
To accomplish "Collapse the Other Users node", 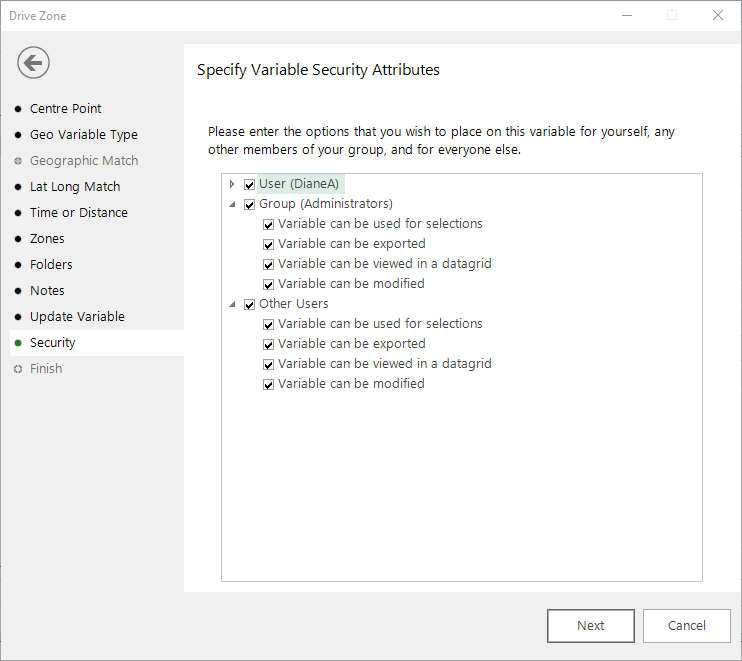I will 232,304.
